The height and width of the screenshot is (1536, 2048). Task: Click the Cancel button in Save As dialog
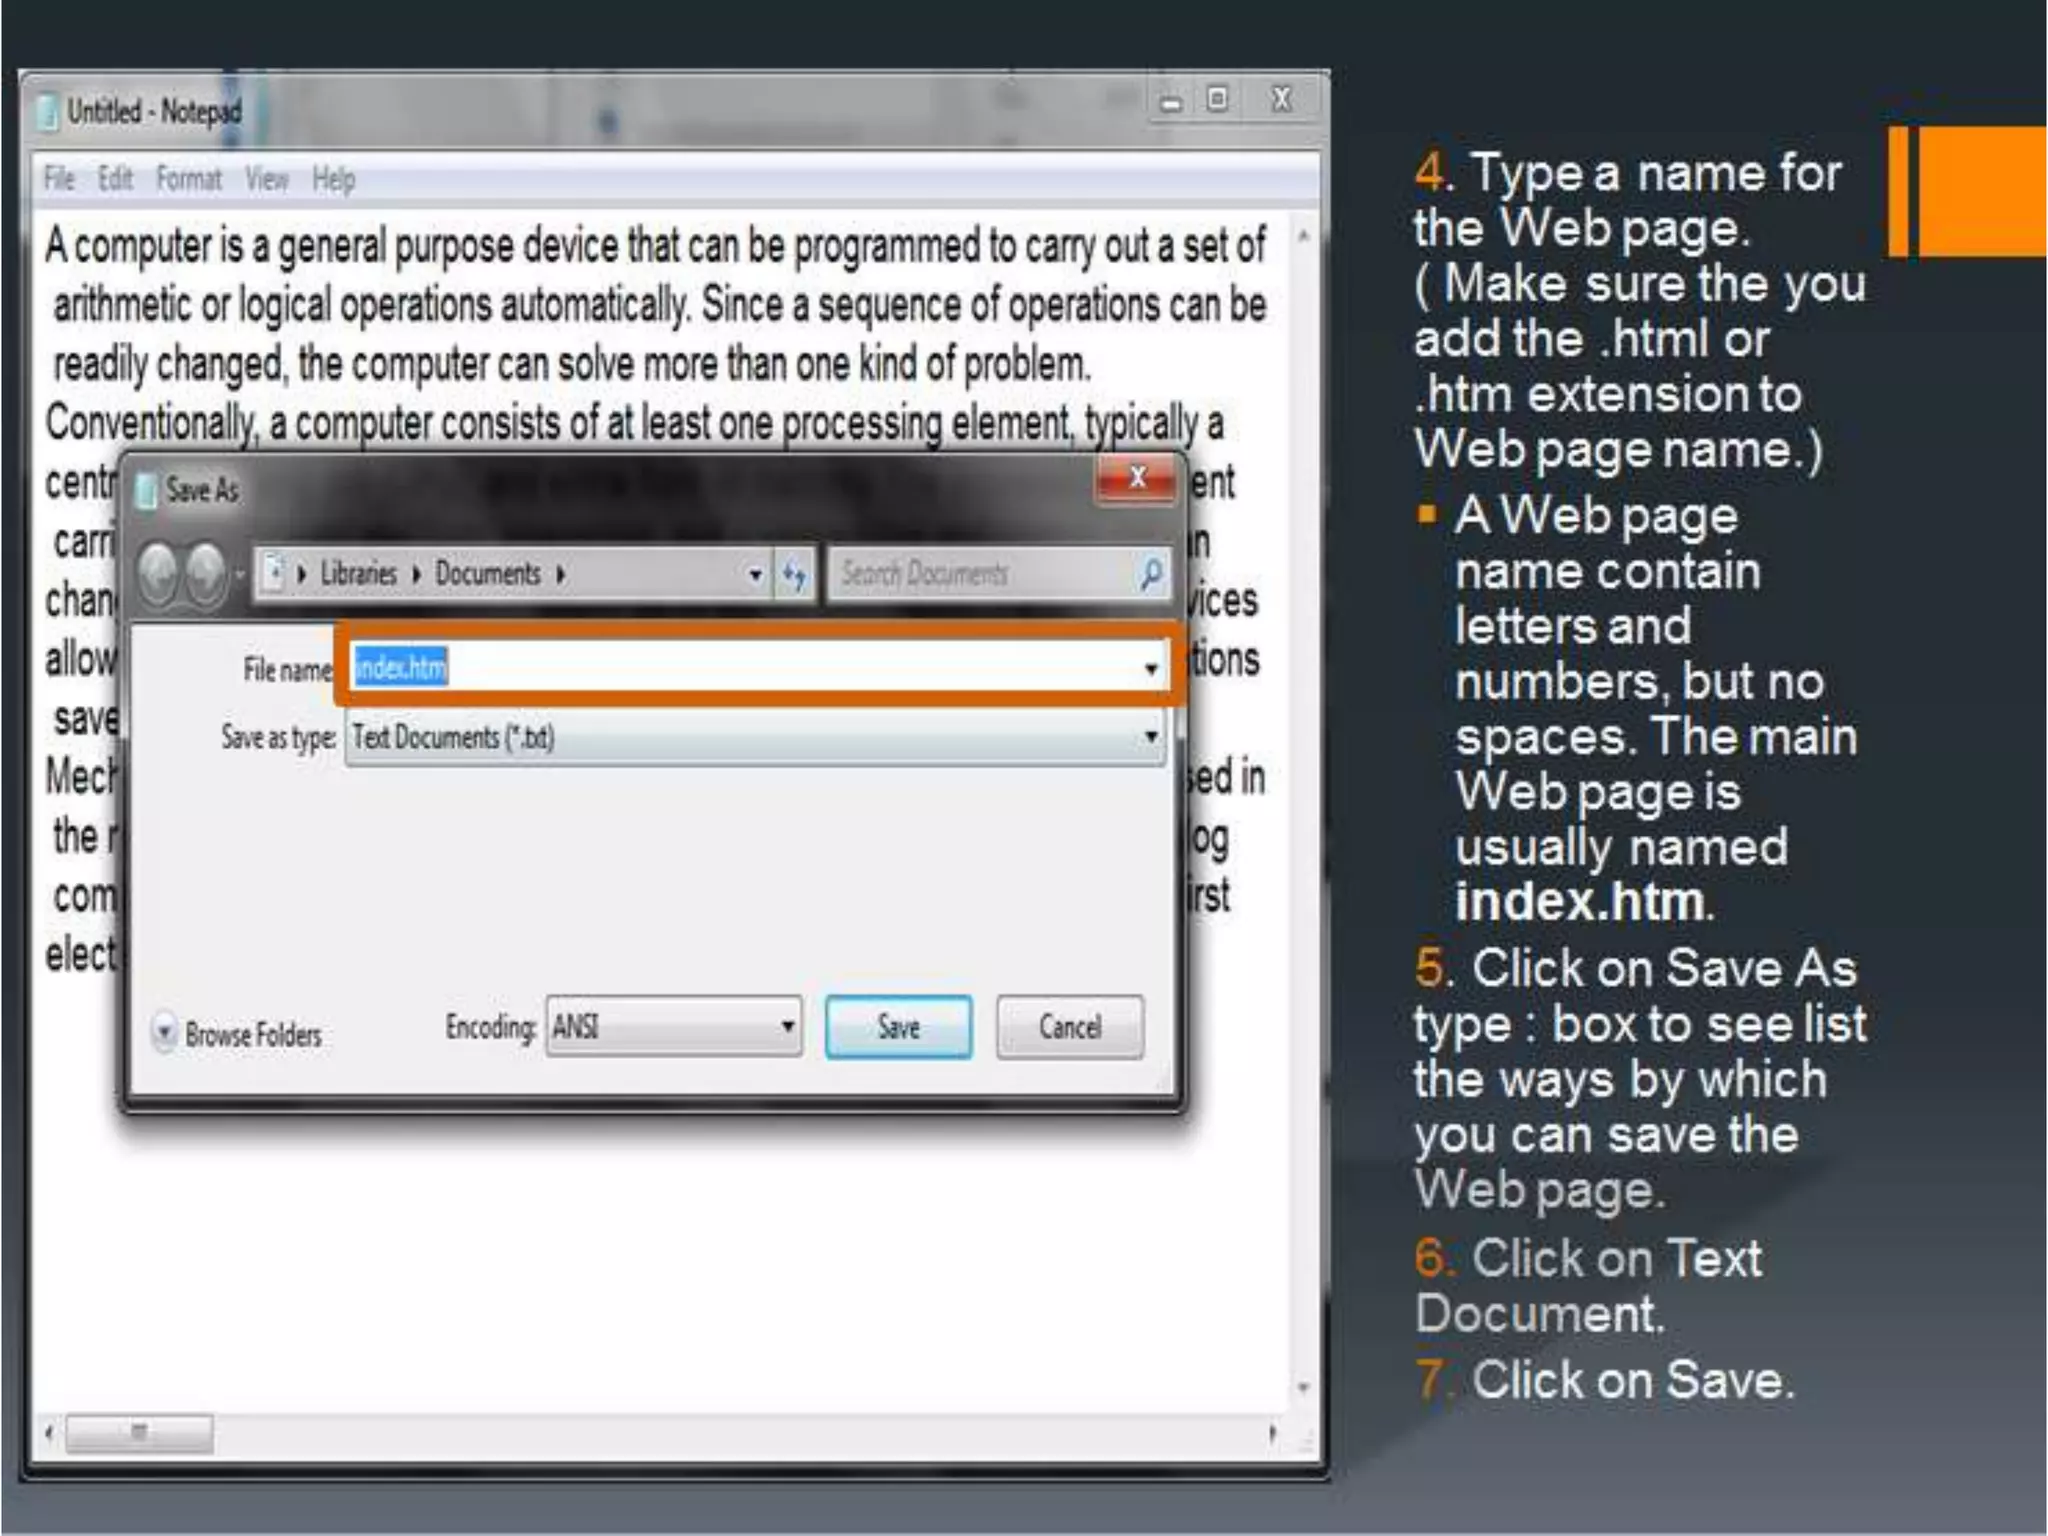pyautogui.click(x=1070, y=1027)
